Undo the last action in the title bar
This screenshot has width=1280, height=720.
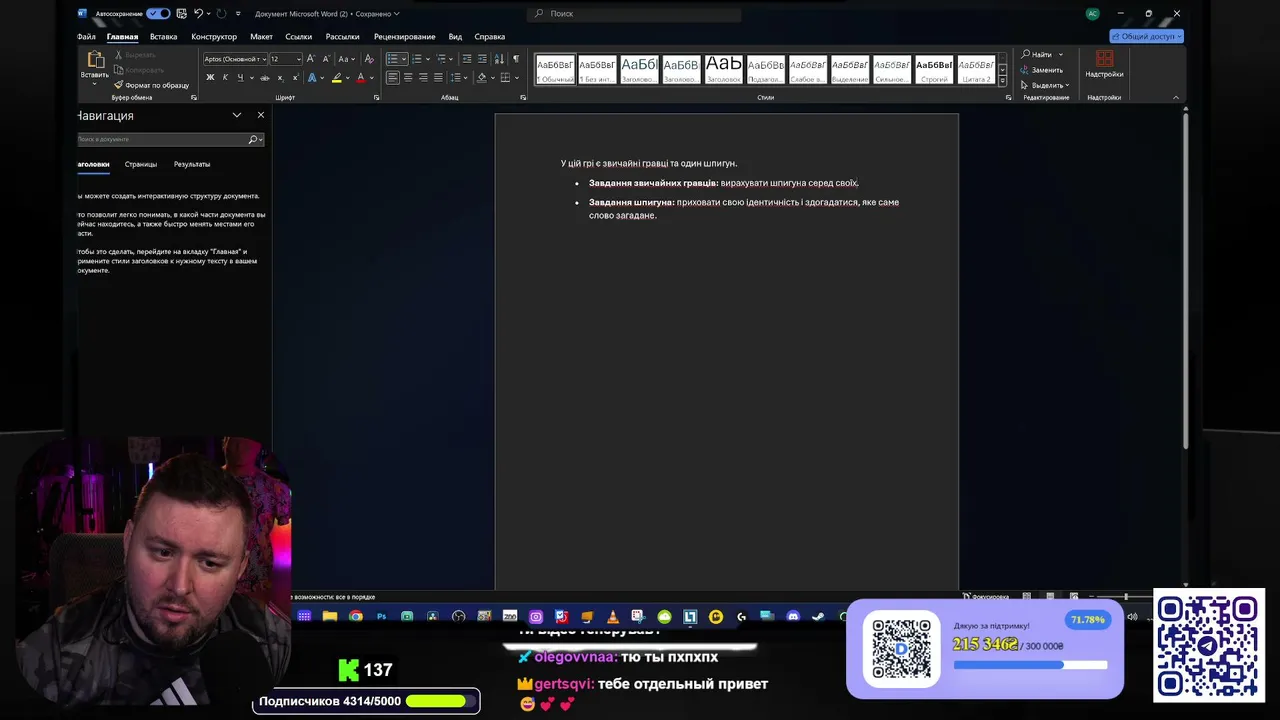[198, 13]
